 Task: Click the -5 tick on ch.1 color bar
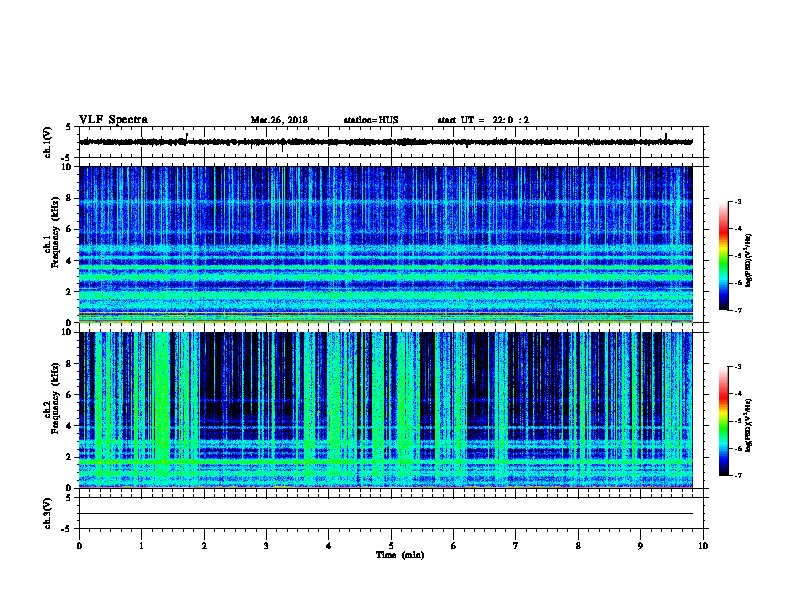[x=738, y=256]
